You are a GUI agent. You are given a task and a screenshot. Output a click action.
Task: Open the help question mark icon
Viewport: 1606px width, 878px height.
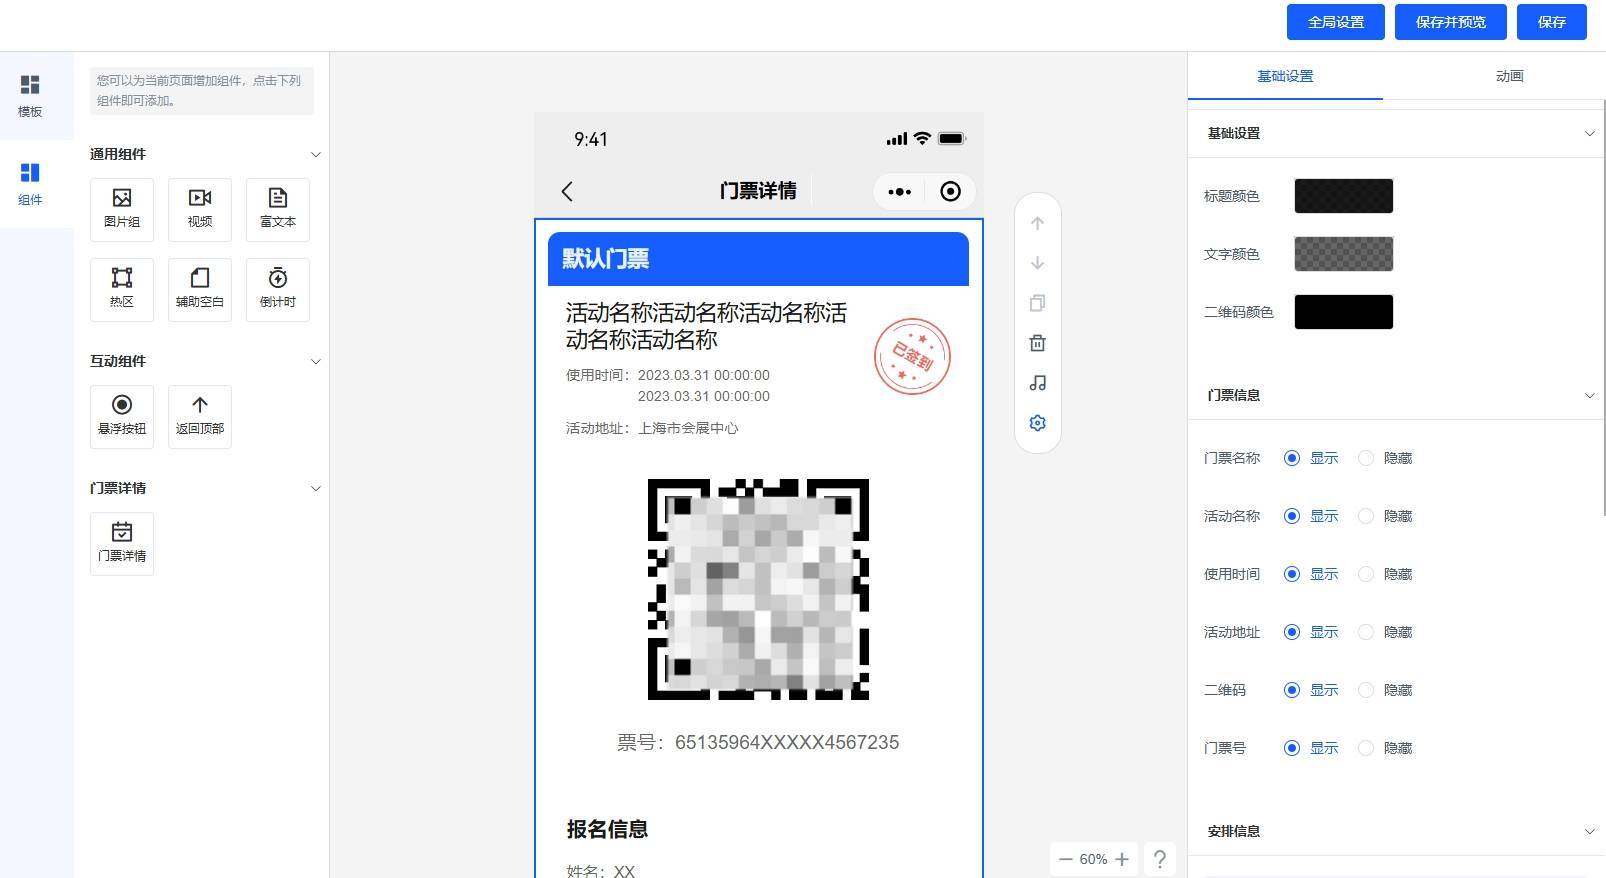click(x=1159, y=859)
